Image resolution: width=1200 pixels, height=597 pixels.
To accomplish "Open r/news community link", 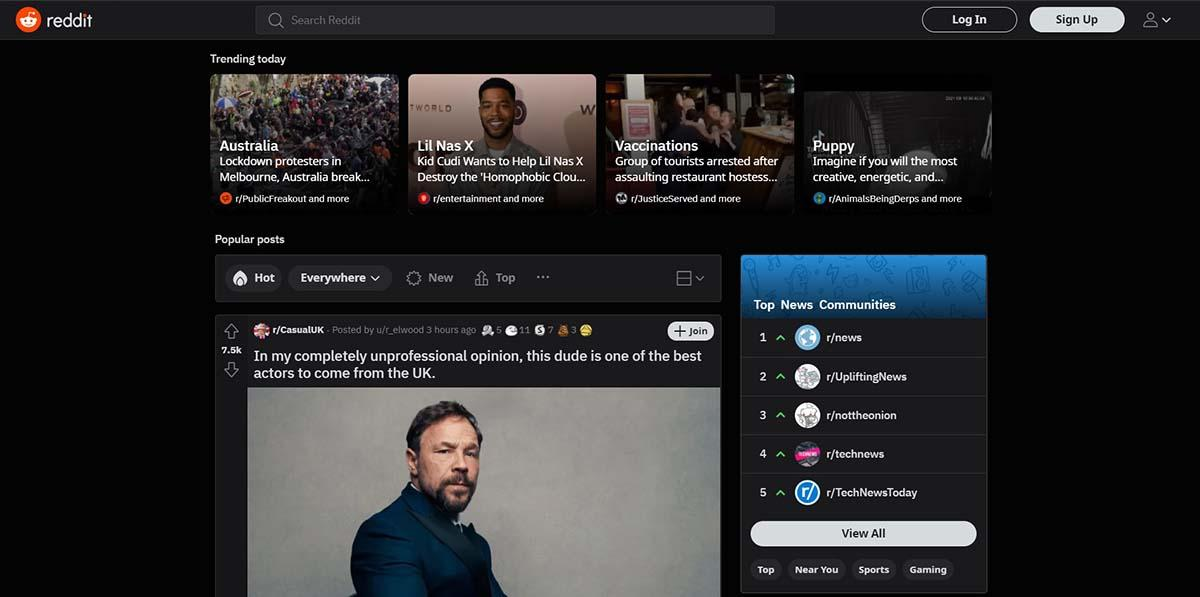I will (x=844, y=338).
